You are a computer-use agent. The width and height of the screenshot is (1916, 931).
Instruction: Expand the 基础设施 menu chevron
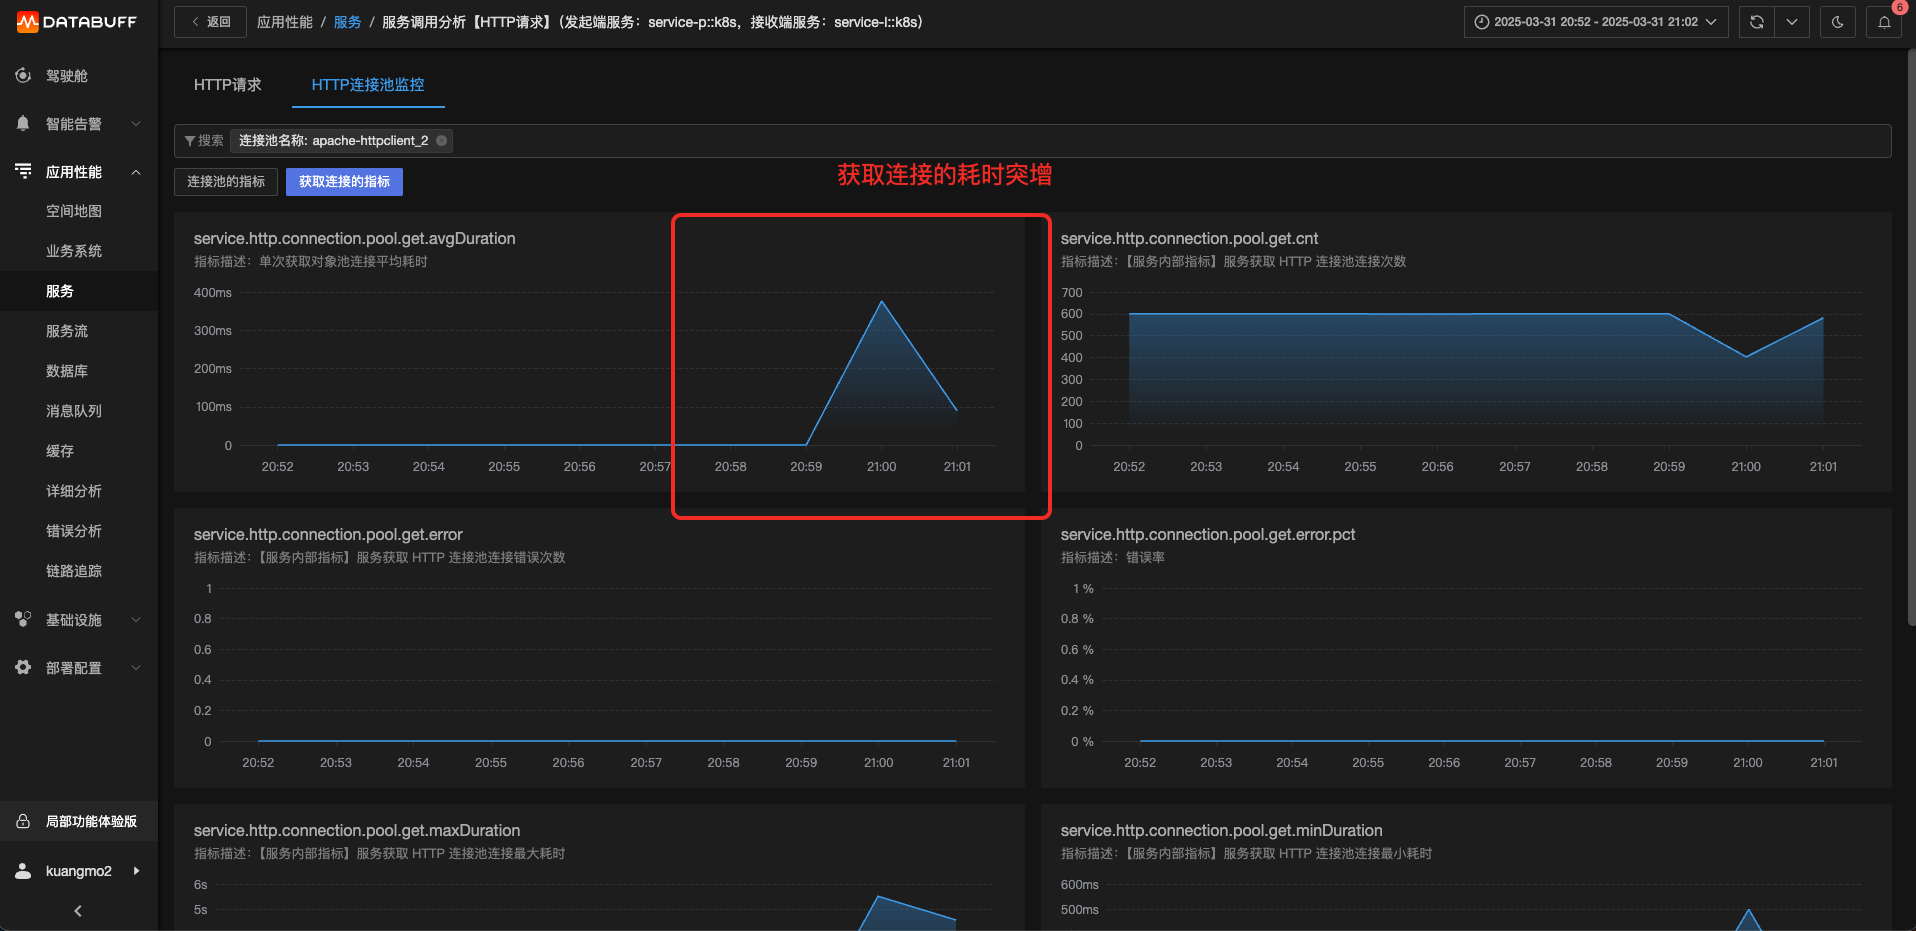click(x=136, y=620)
